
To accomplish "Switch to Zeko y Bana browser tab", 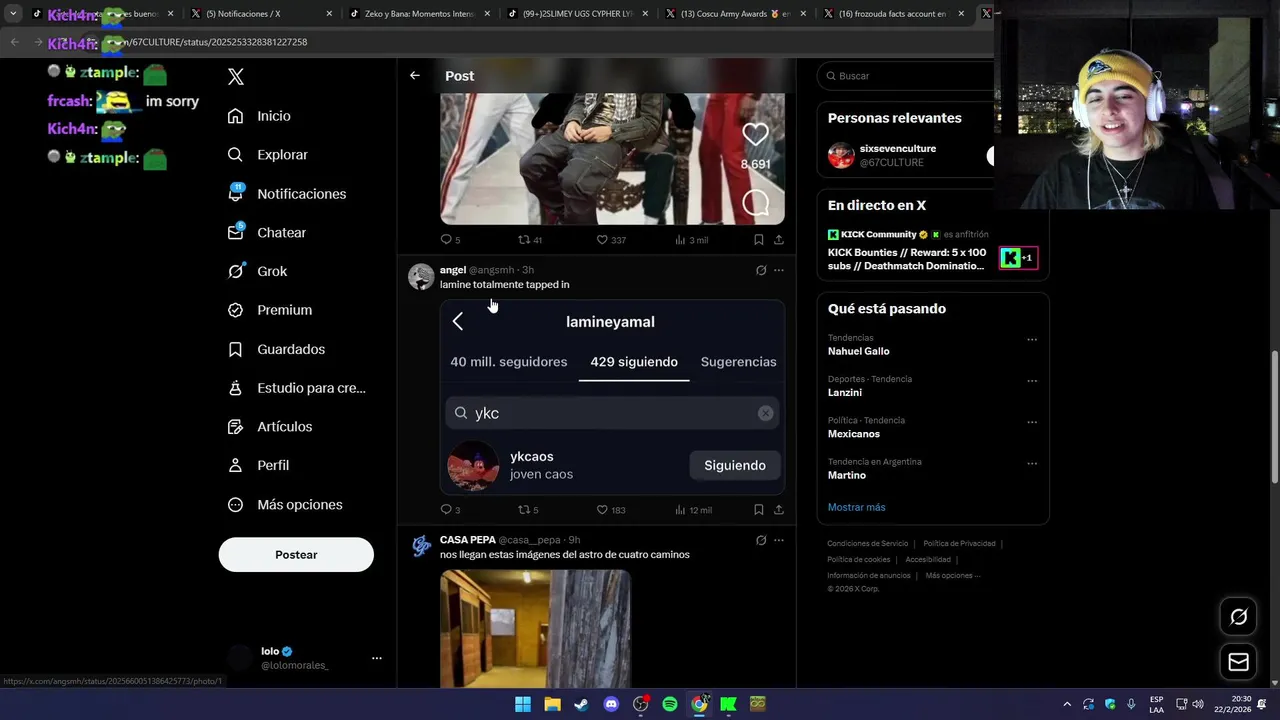I will point(420,14).
